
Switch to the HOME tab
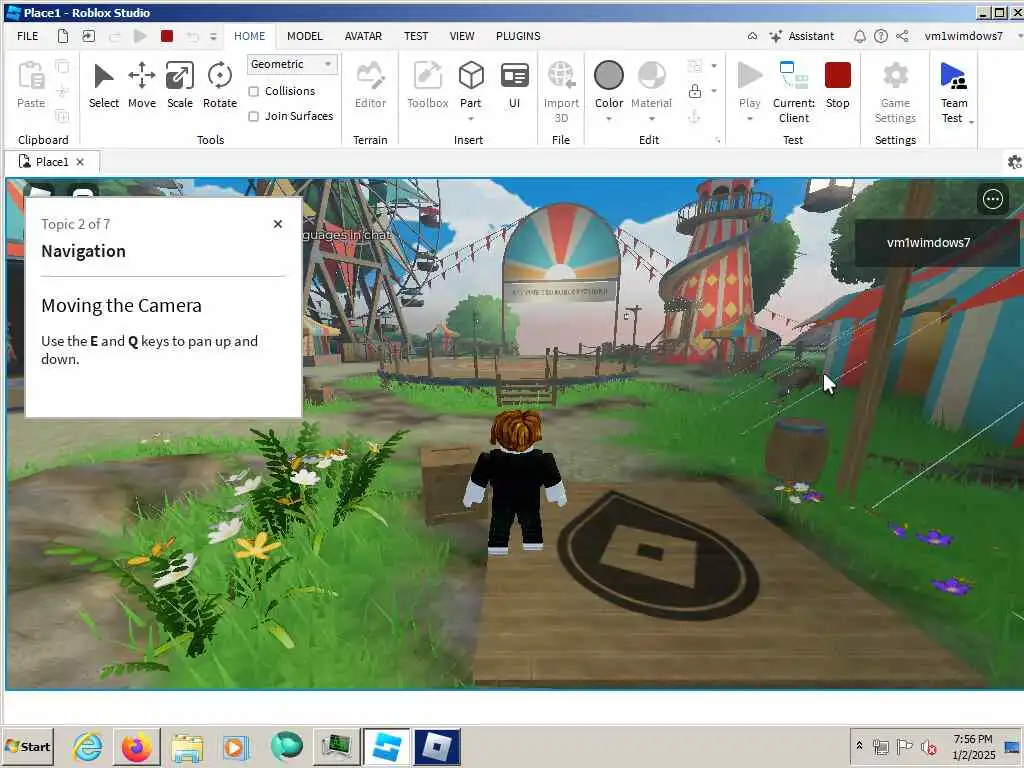(249, 36)
